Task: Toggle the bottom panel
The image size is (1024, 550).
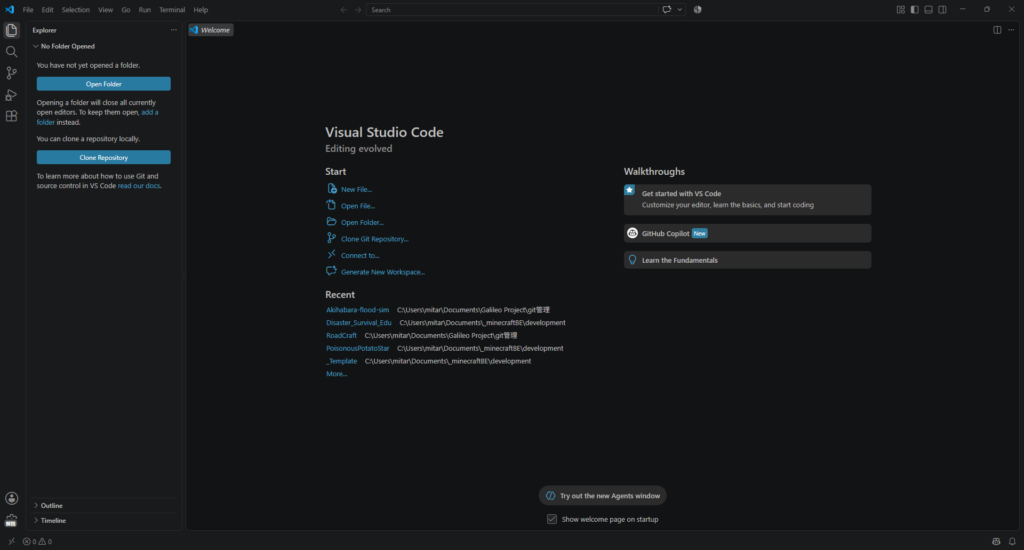Action: point(929,10)
